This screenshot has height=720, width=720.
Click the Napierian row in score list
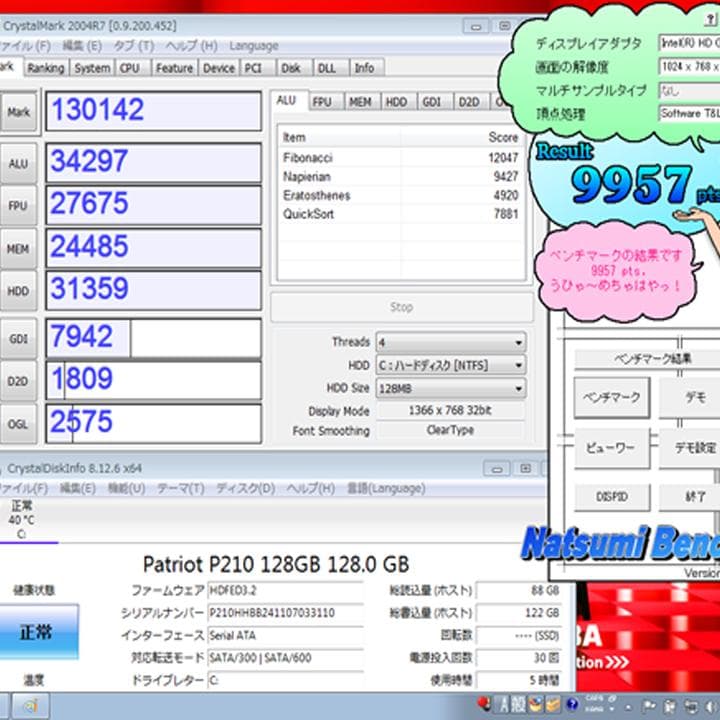pos(400,177)
